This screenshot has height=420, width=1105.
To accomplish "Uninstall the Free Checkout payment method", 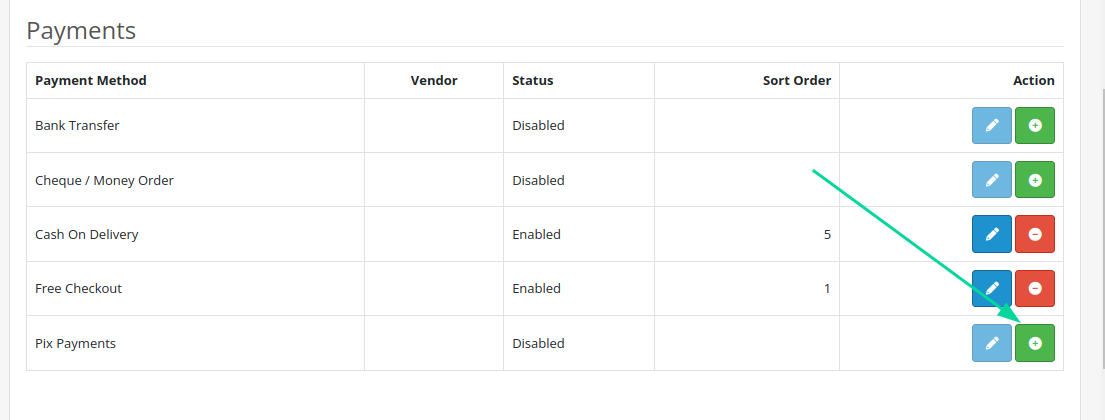I will pos(1035,288).
